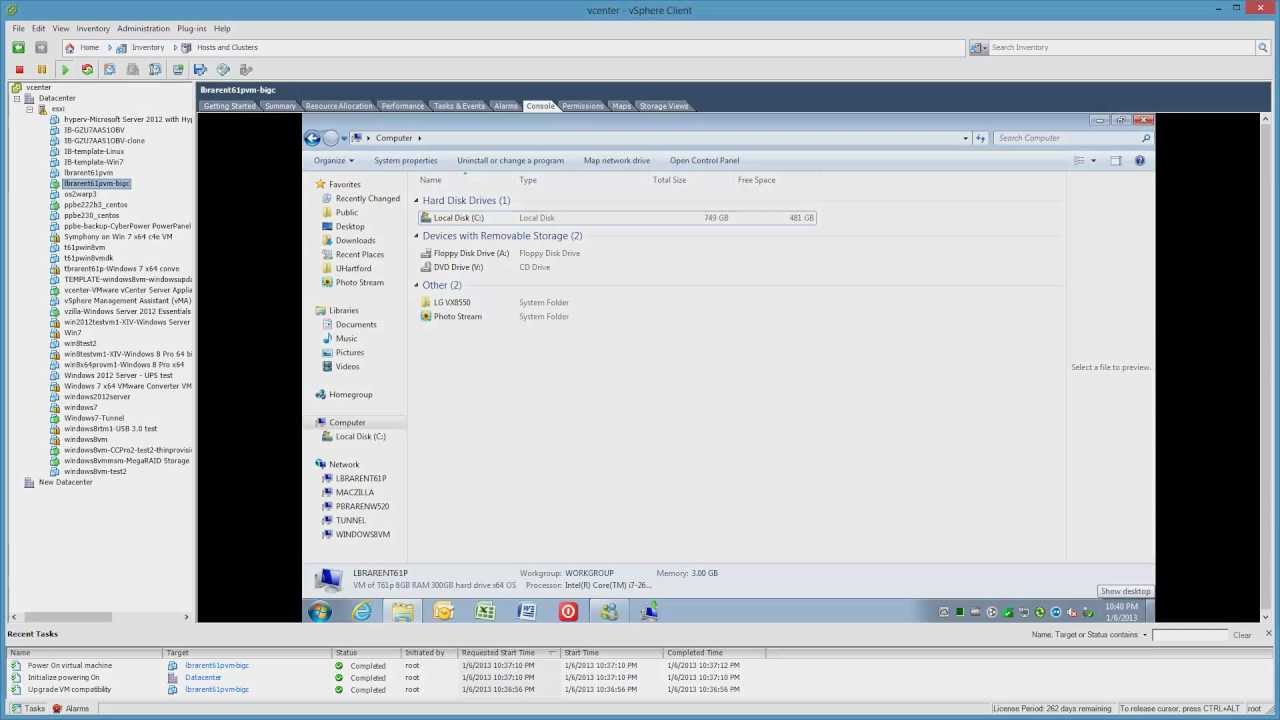Click the Windows Start orb in guest
Image resolution: width=1280 pixels, height=720 pixels.
[320, 612]
